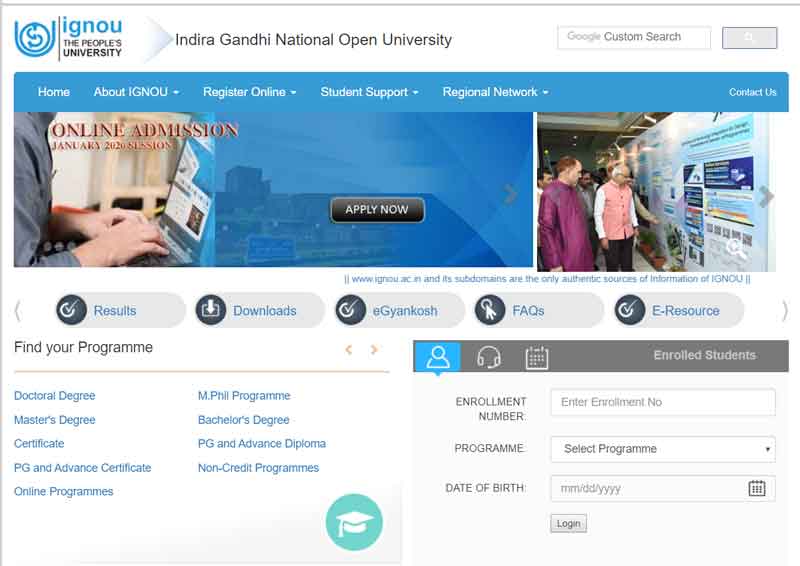800x566 pixels.
Task: Advance the photo slideshow with right arrow
Action: (766, 196)
